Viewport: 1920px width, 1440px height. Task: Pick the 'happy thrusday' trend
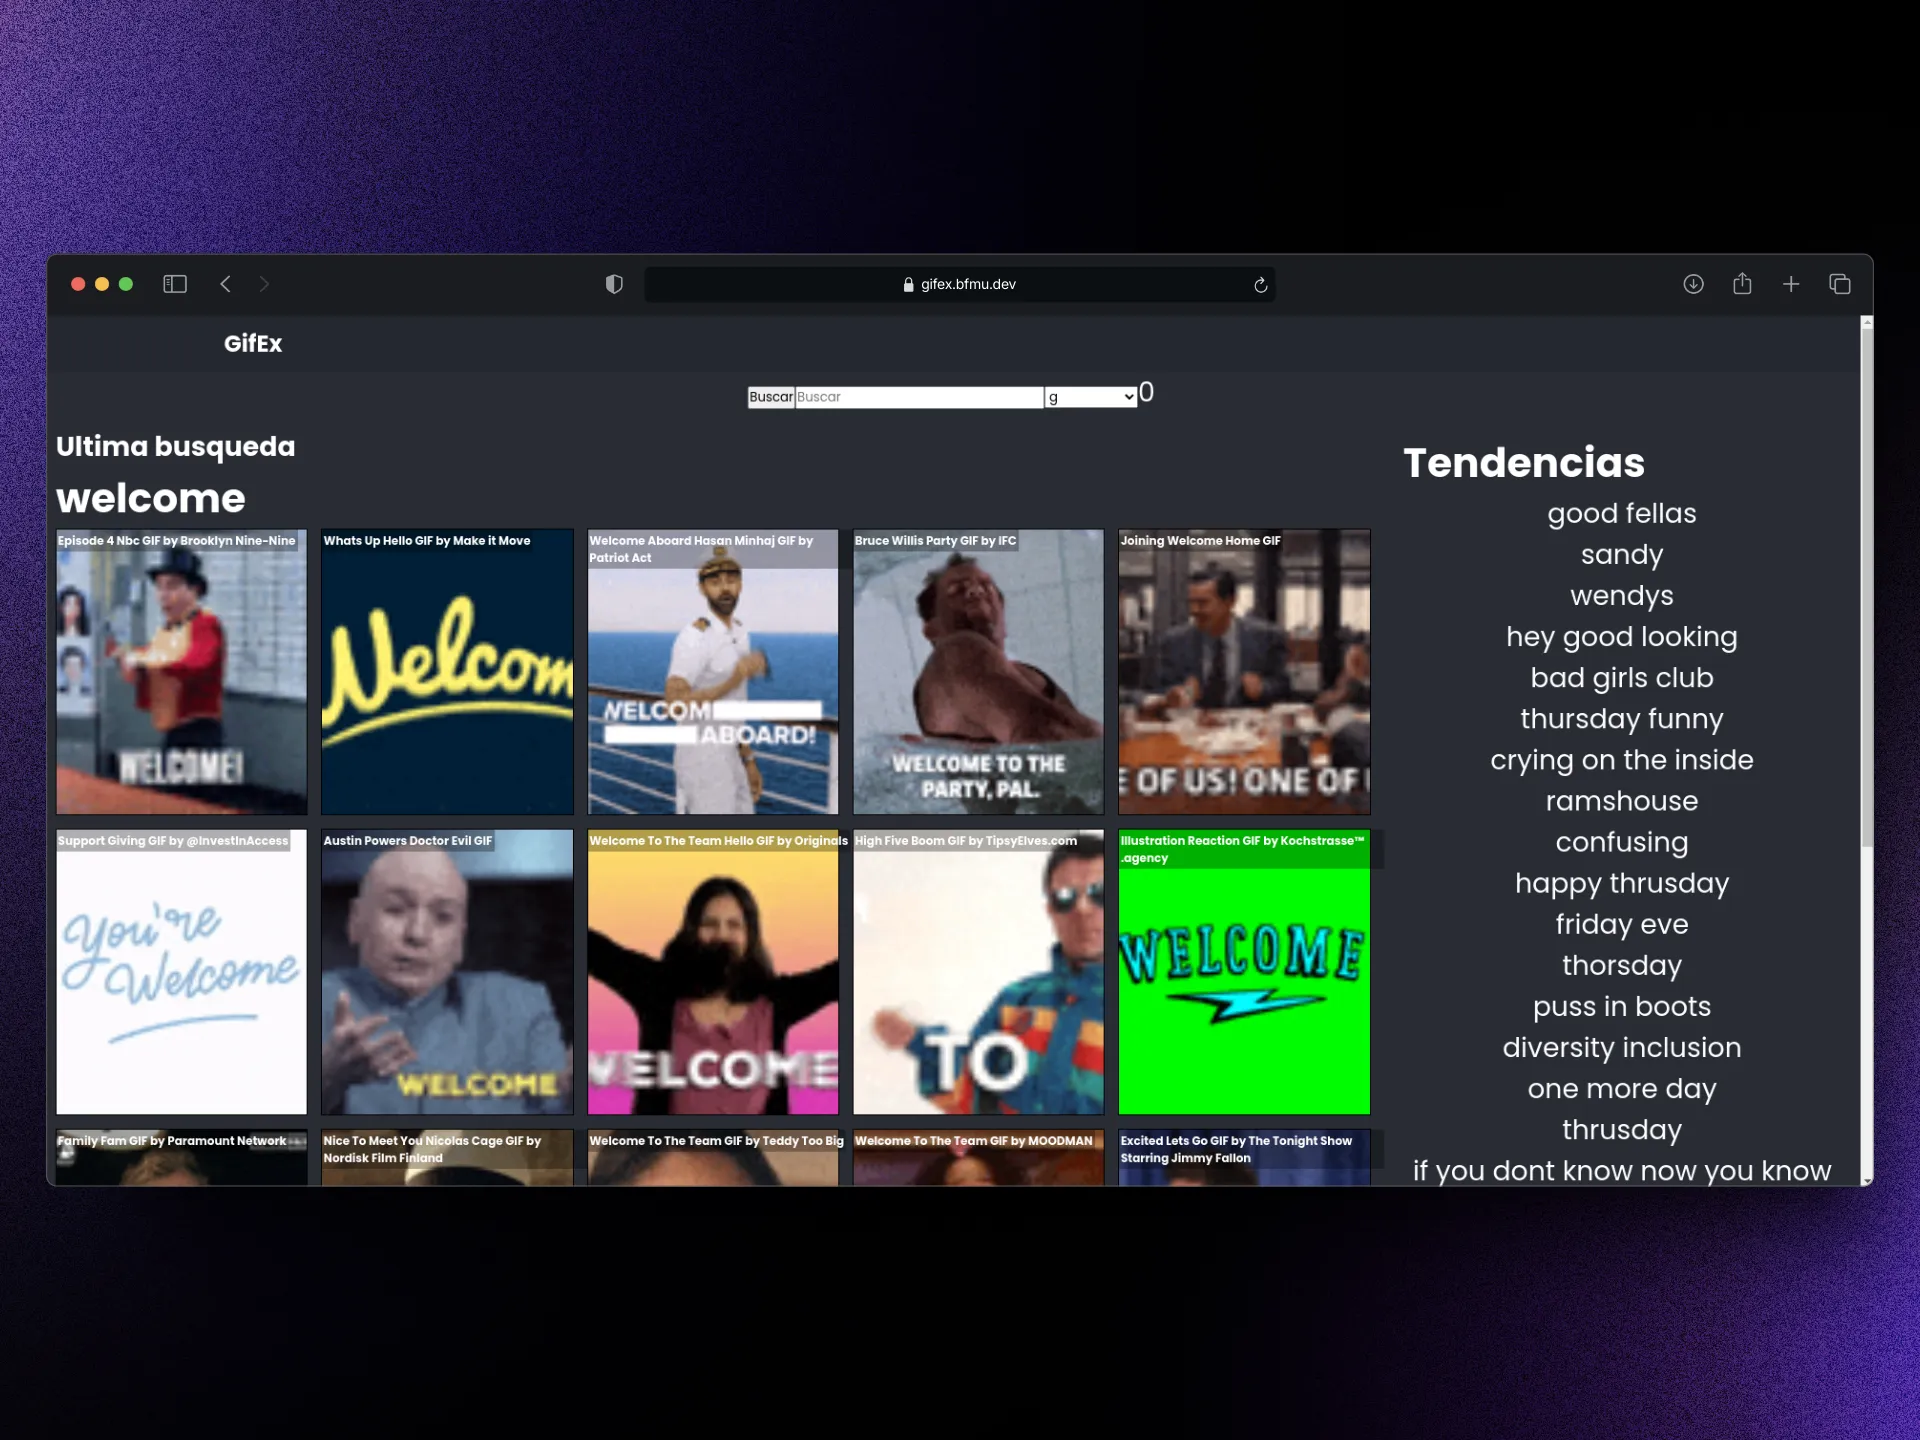1621,883
